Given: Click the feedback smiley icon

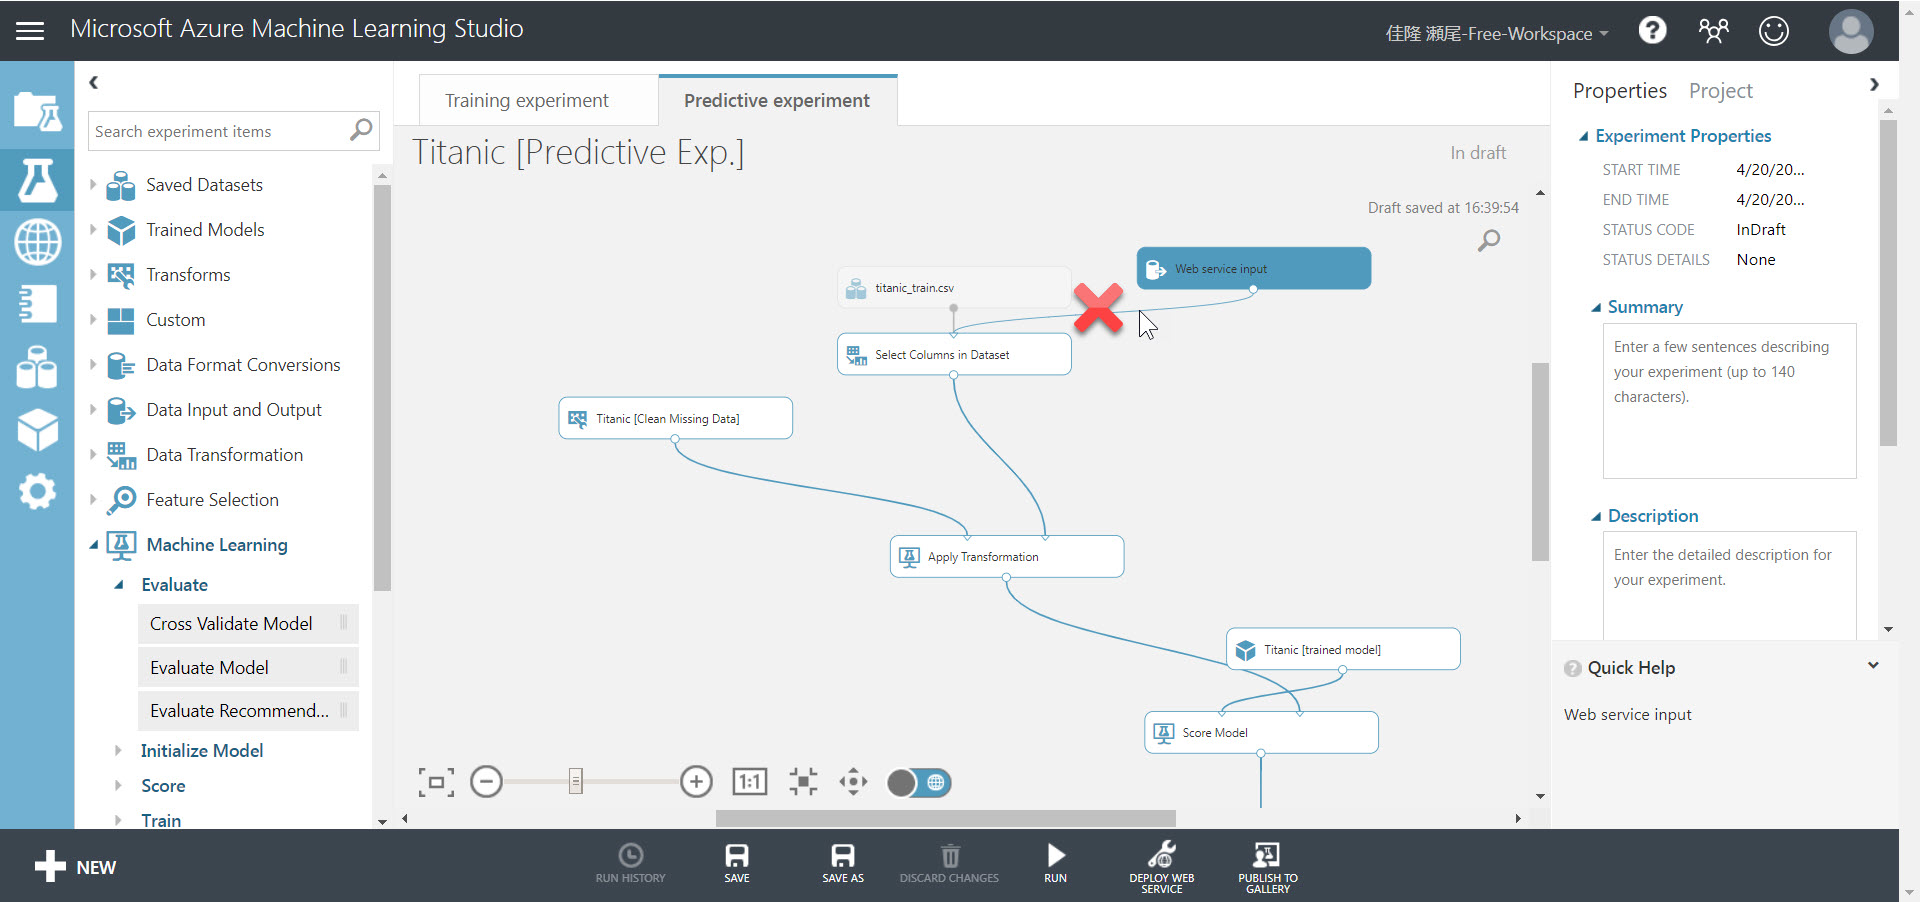Looking at the screenshot, I should point(1774,31).
